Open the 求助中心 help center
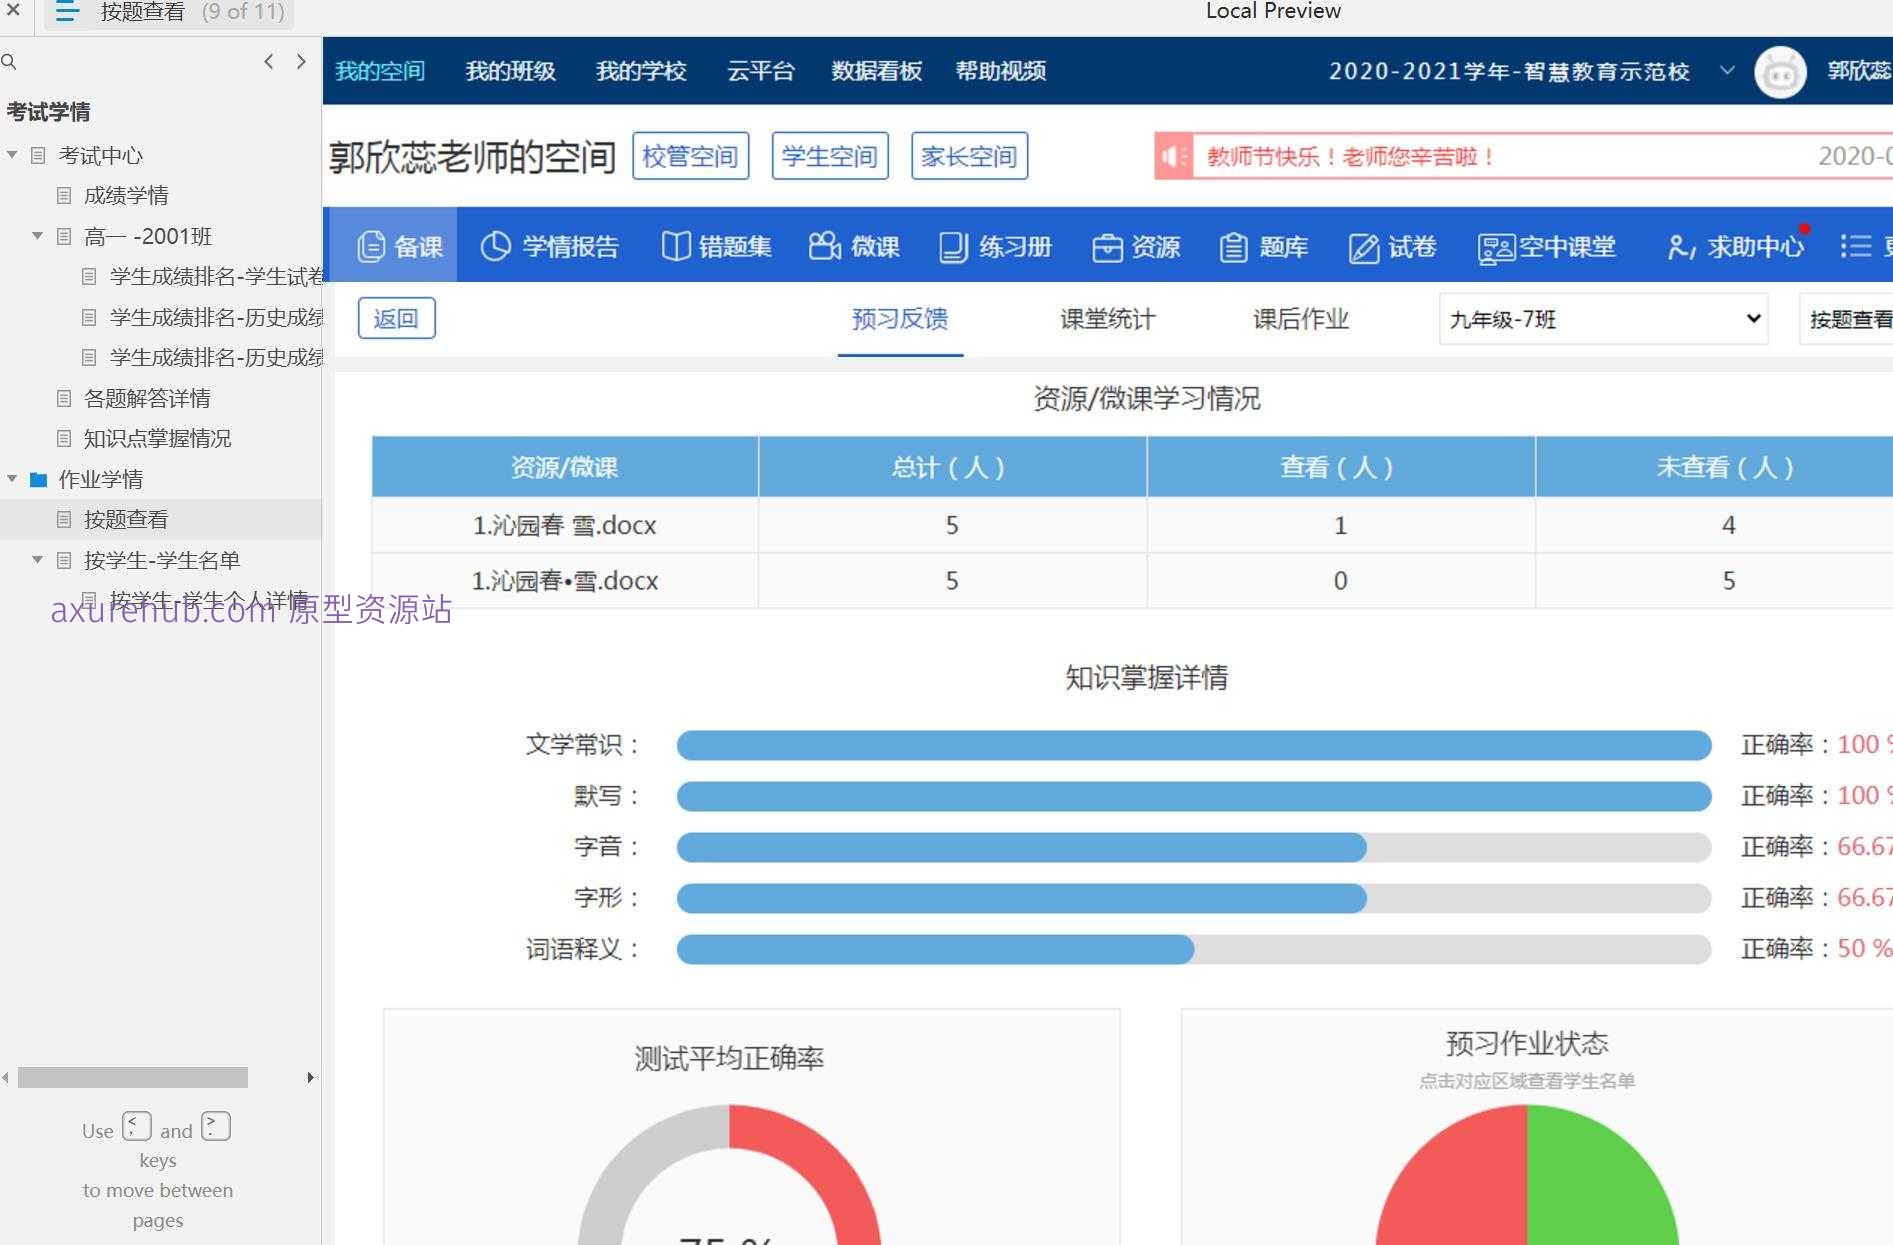Viewport: 1893px width, 1245px height. click(x=1736, y=246)
